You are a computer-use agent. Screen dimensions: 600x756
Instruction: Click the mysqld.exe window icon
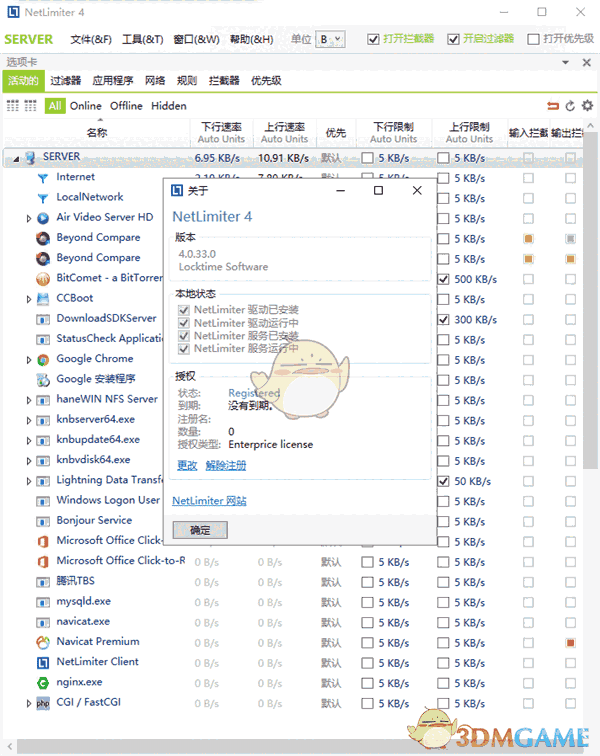pyautogui.click(x=43, y=602)
